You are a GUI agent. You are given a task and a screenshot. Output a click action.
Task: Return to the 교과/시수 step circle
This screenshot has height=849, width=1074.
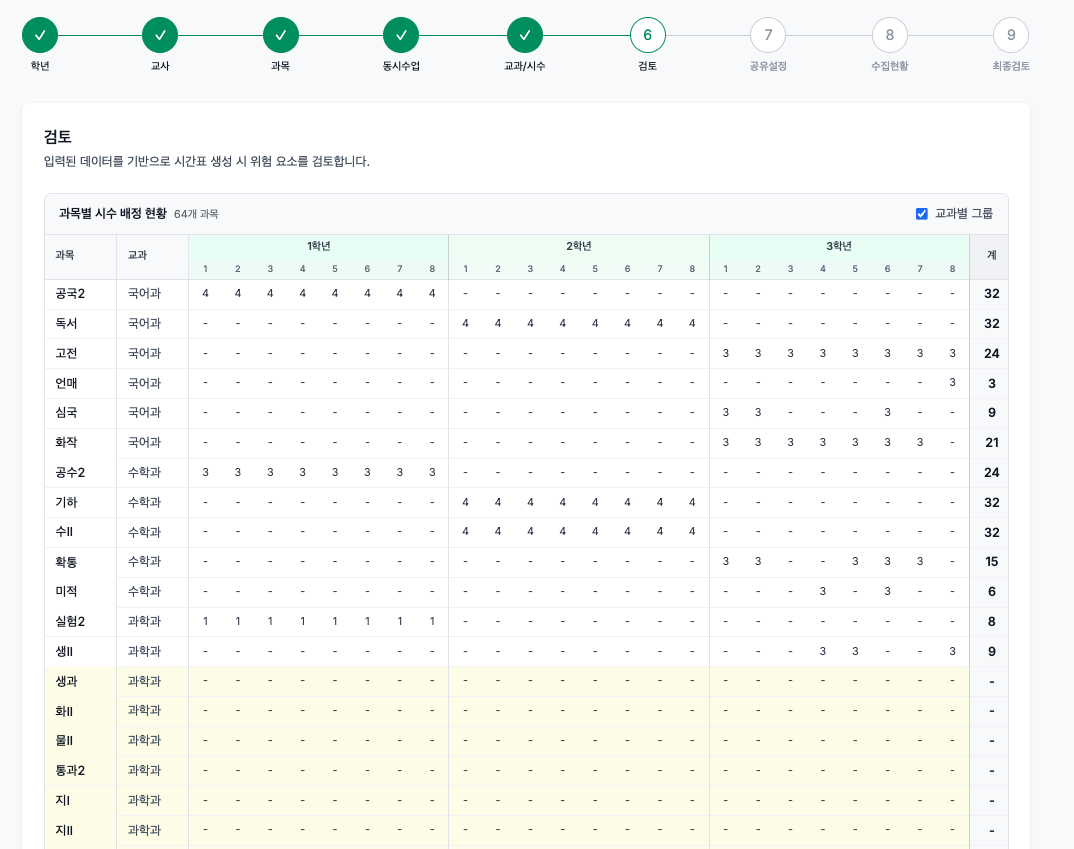pyautogui.click(x=525, y=35)
